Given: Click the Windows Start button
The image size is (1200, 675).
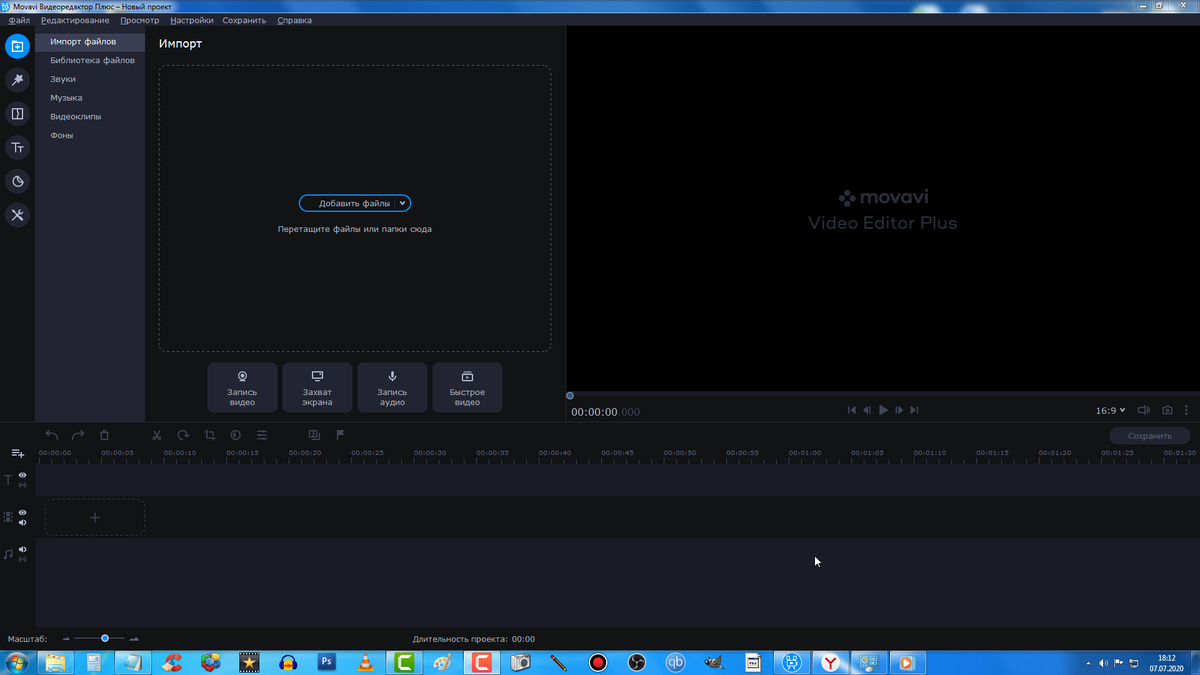Looking at the screenshot, I should [18, 662].
